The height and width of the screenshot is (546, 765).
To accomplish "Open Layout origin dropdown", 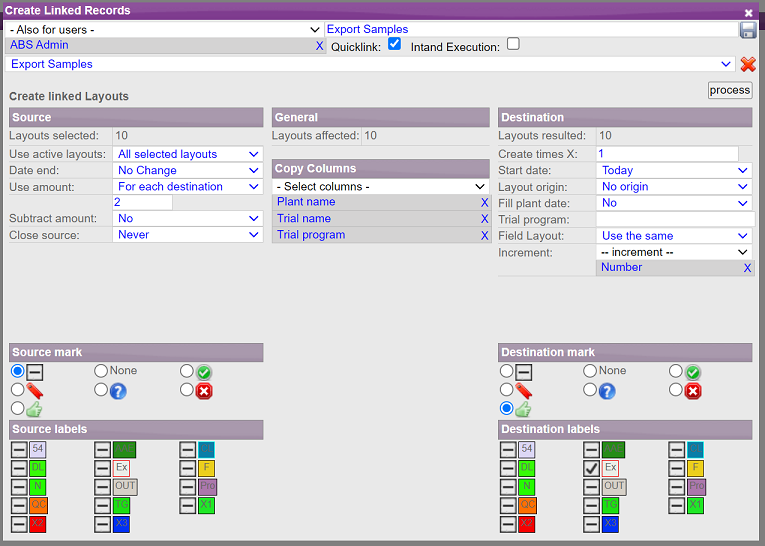I will click(674, 186).
